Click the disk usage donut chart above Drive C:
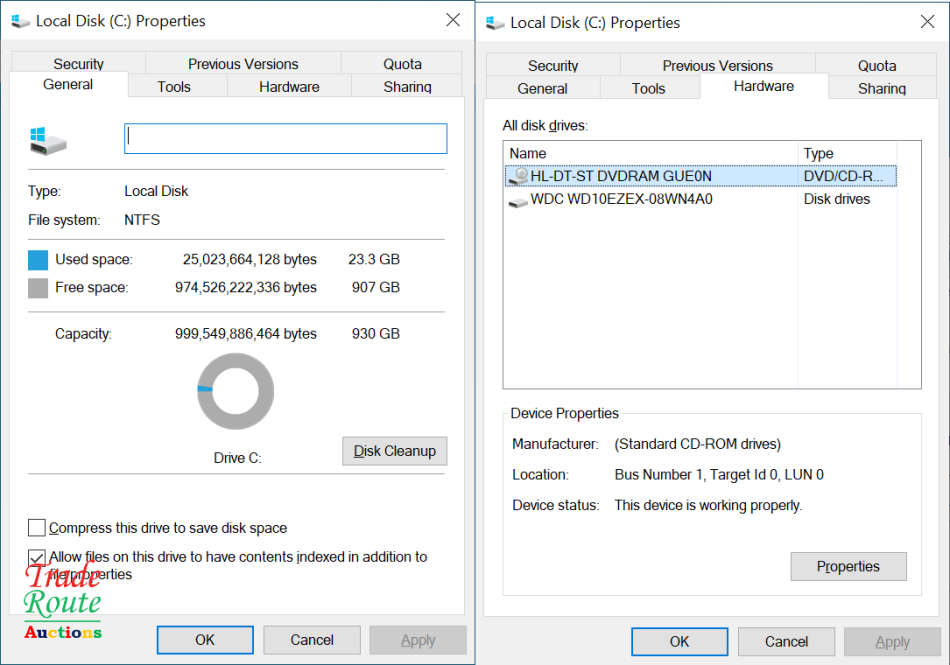The width and height of the screenshot is (950, 665). coord(235,391)
